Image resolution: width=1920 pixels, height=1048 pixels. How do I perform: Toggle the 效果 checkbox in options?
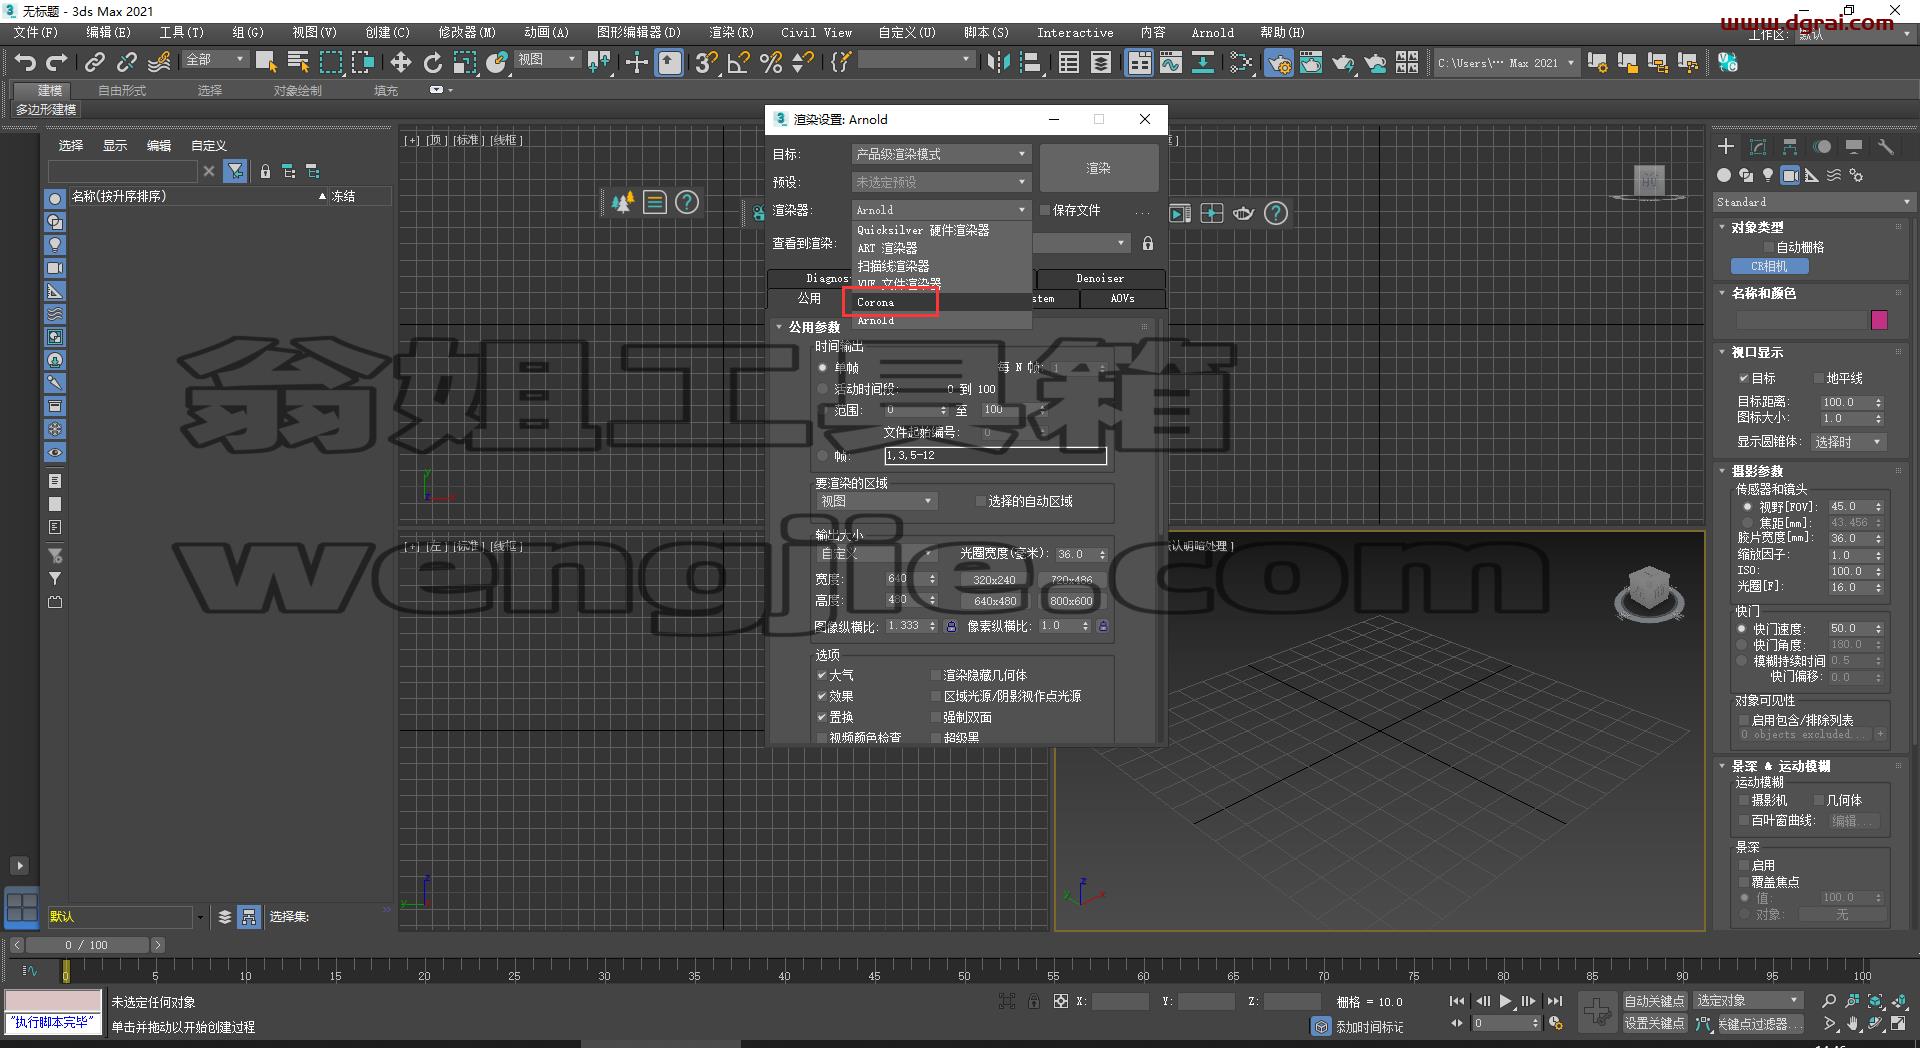coord(822,696)
